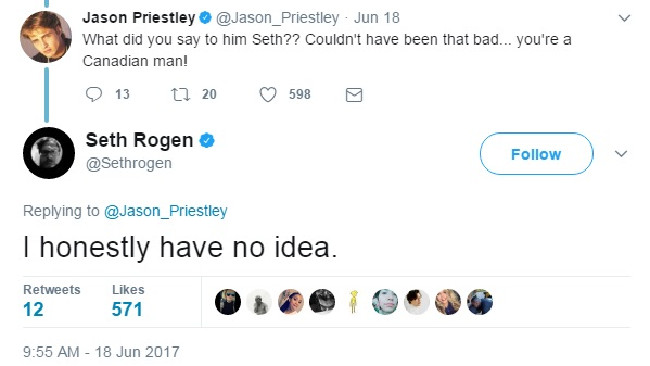
Task: Follow Seth Rogen
Action: point(536,154)
